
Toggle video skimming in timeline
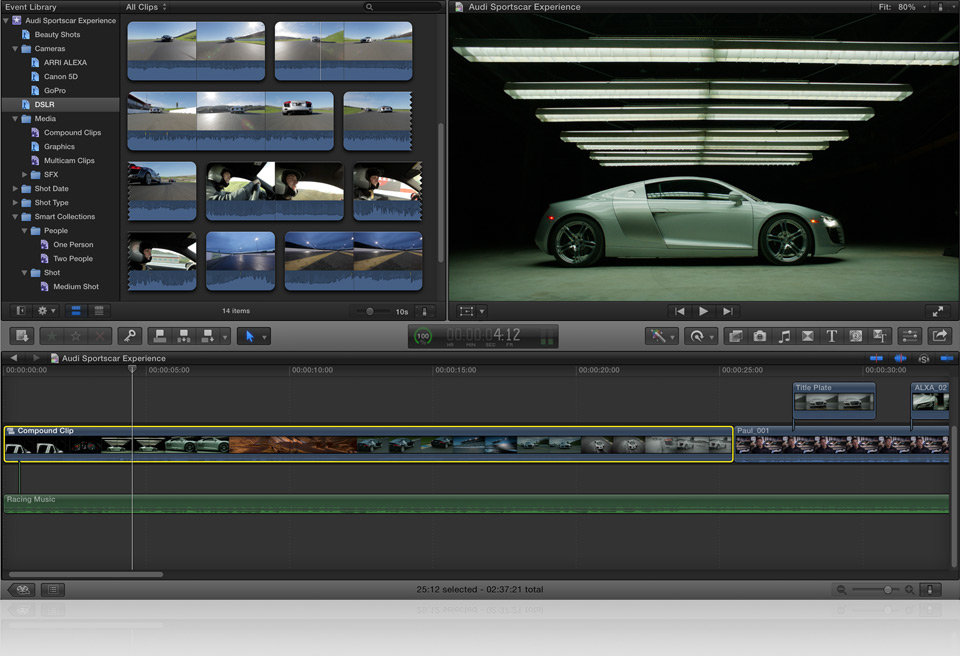click(x=876, y=358)
